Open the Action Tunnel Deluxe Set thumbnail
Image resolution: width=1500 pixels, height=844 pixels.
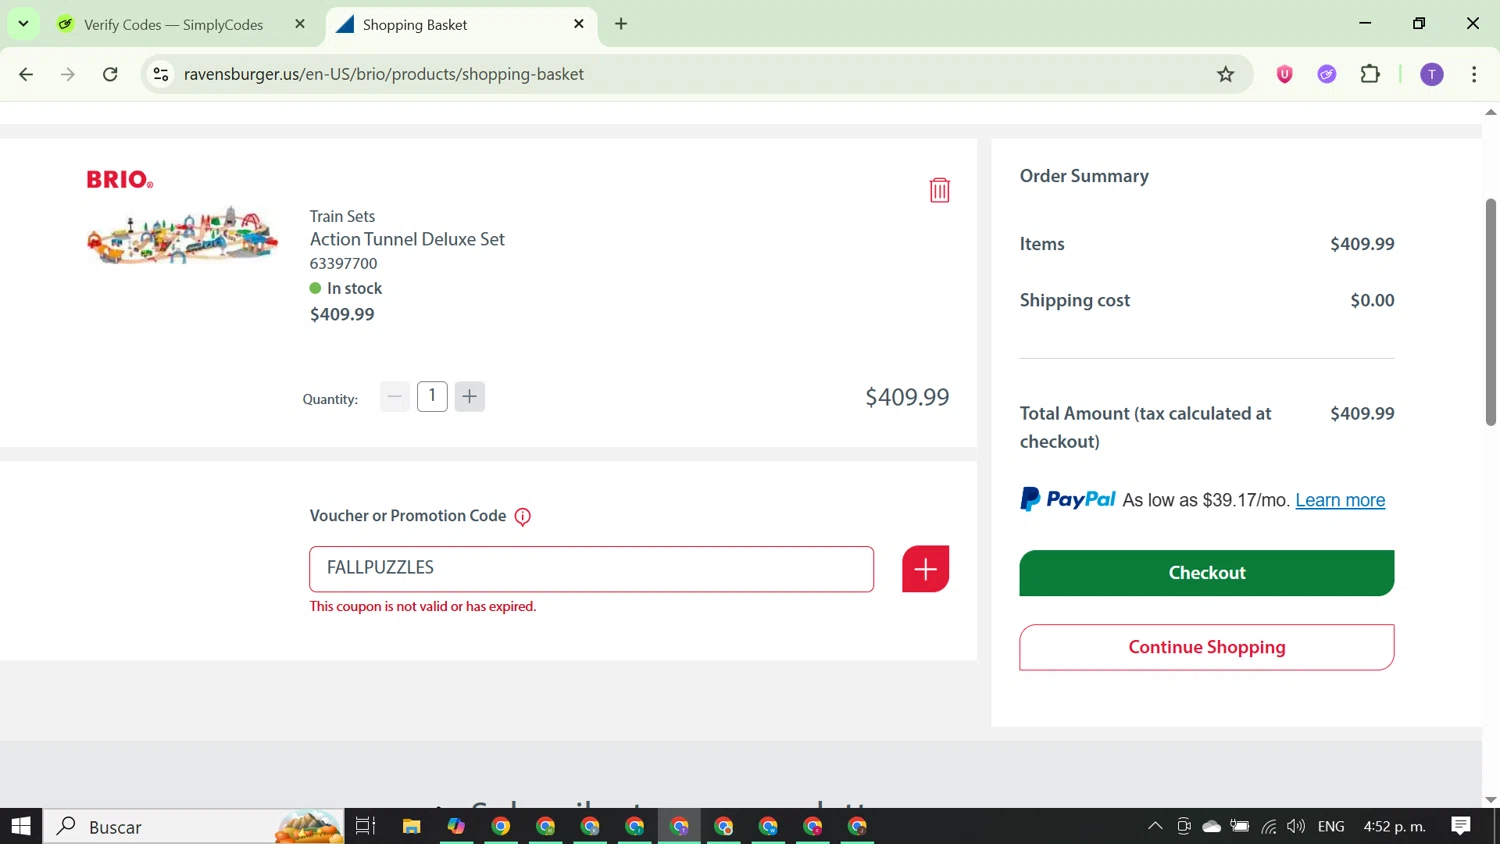tap(182, 236)
